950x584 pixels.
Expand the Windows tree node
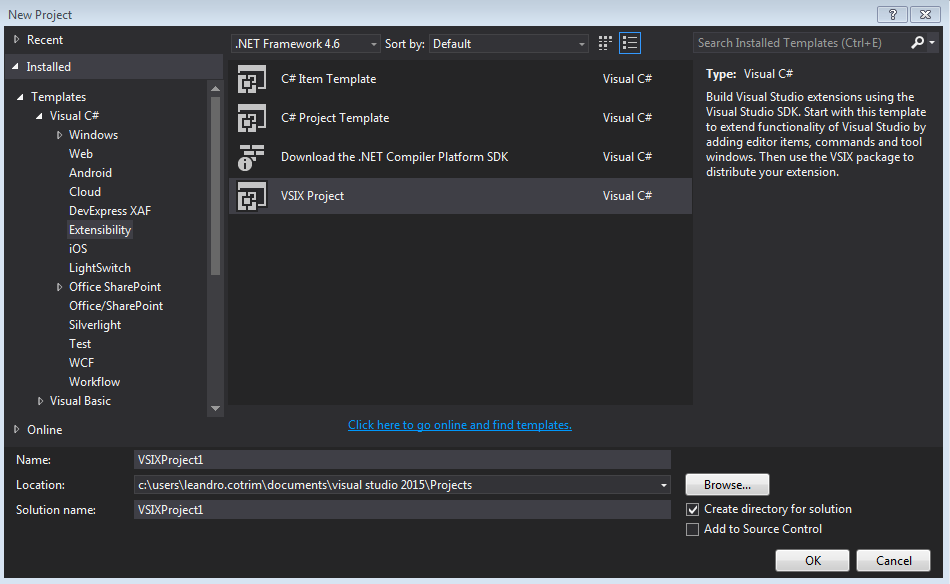(x=59, y=135)
